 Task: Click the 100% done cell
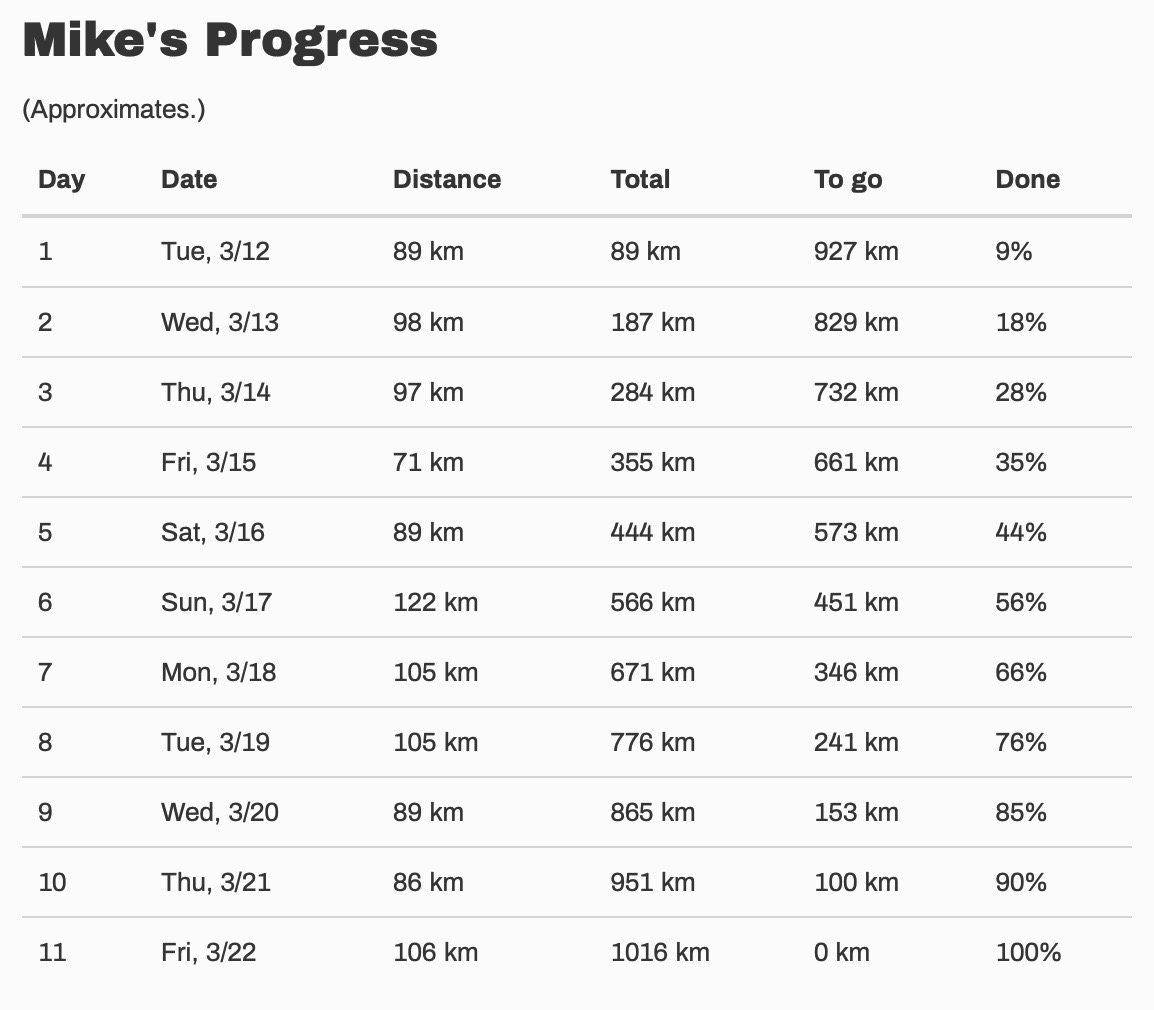tap(1028, 952)
